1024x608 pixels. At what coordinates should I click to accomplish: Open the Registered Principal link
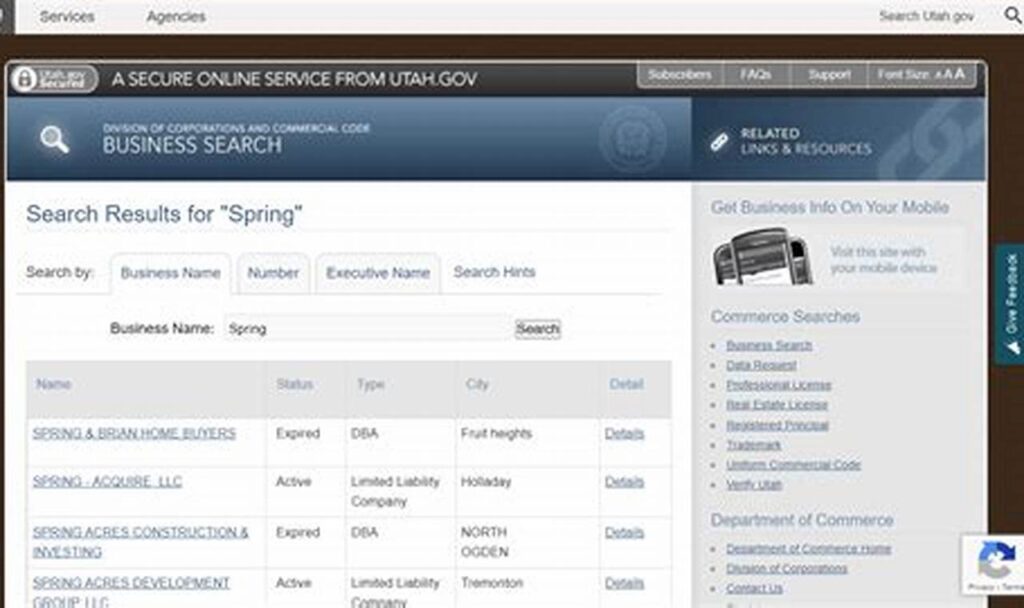tap(778, 425)
